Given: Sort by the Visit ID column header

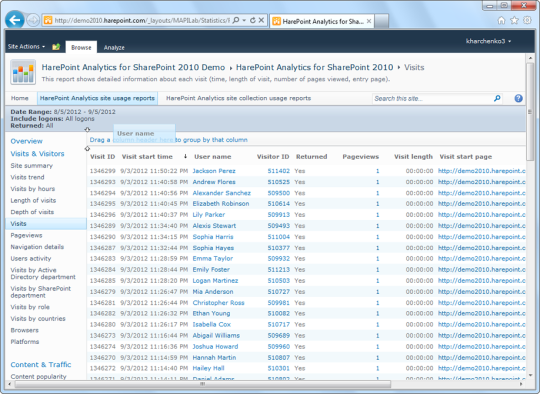Looking at the screenshot, I should (102, 157).
